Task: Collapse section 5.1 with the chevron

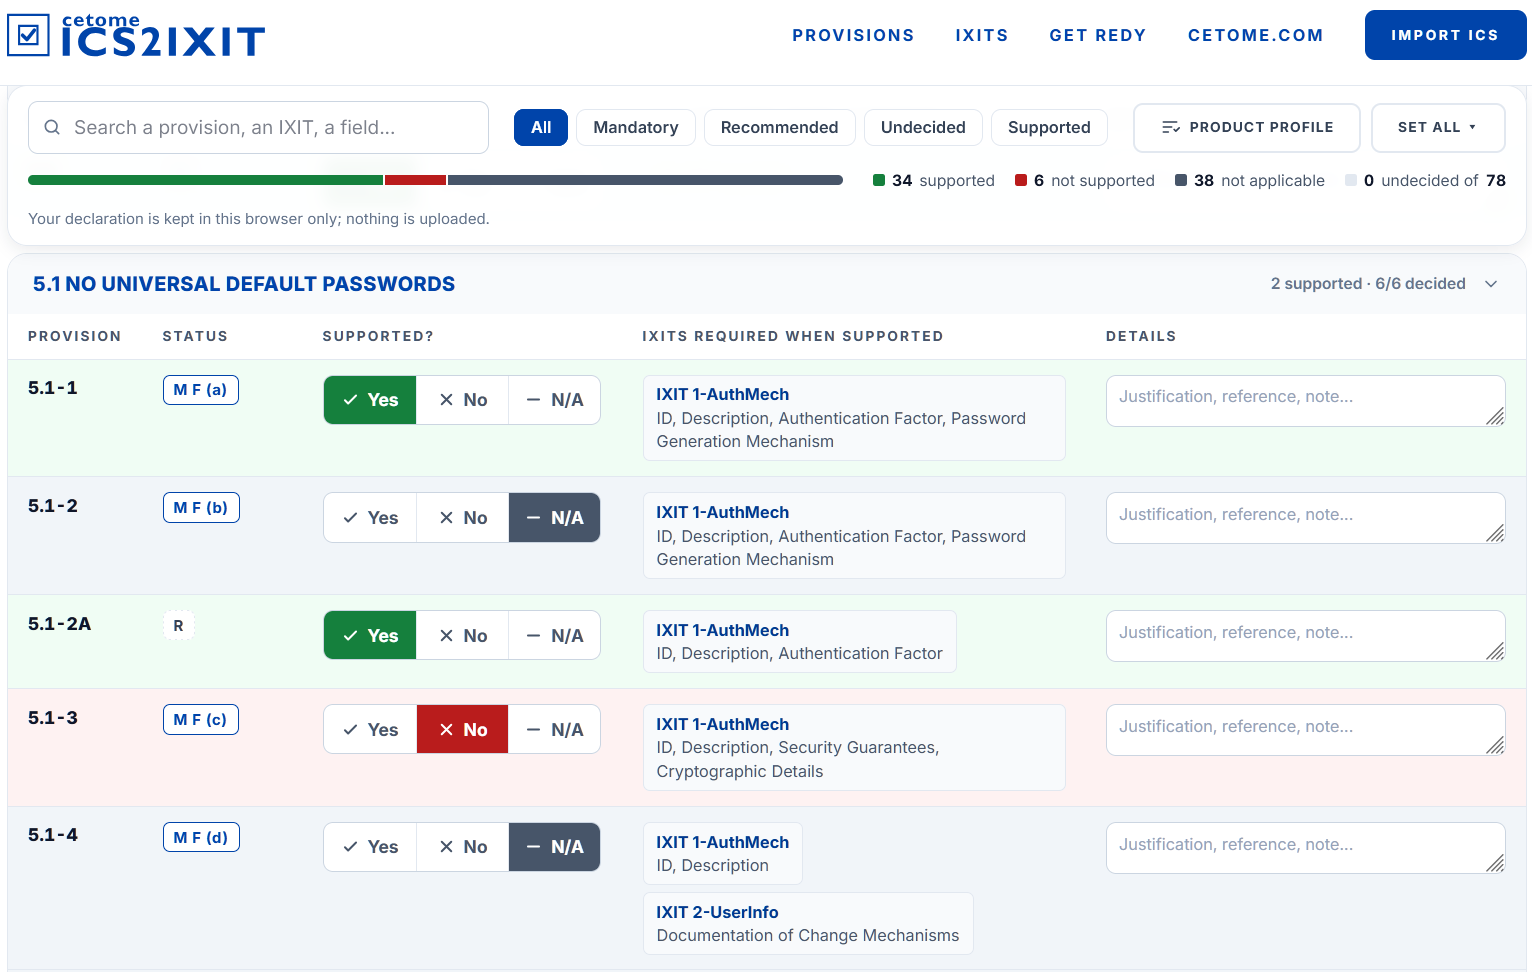Action: 1491,284
